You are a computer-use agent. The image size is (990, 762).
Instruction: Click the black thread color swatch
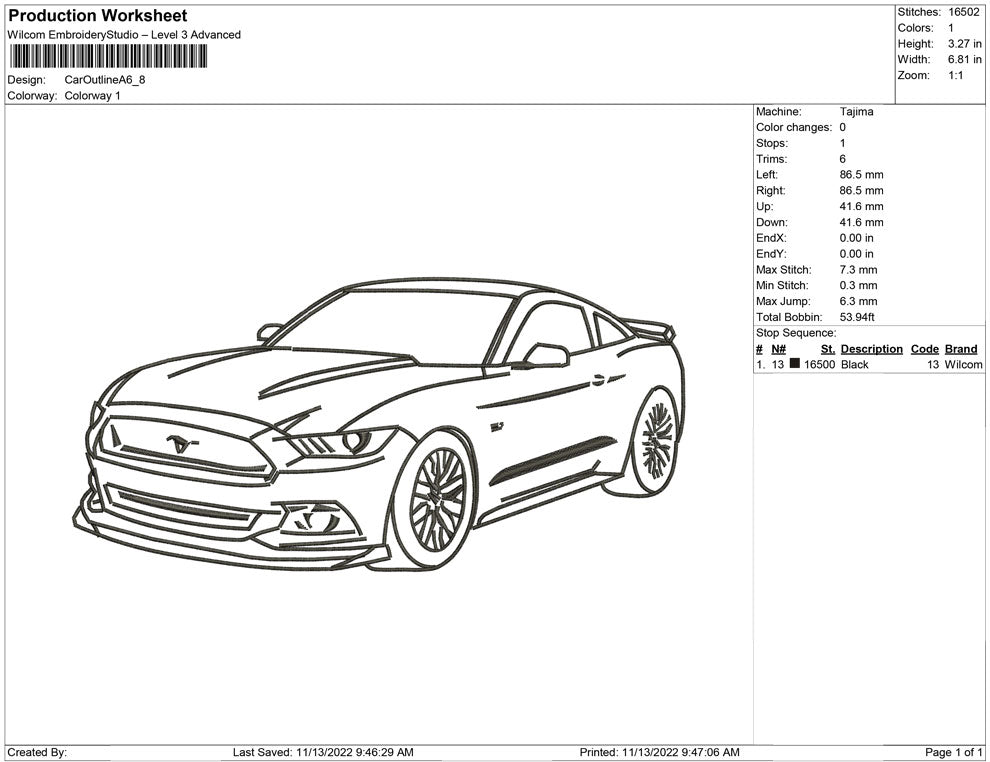click(794, 365)
